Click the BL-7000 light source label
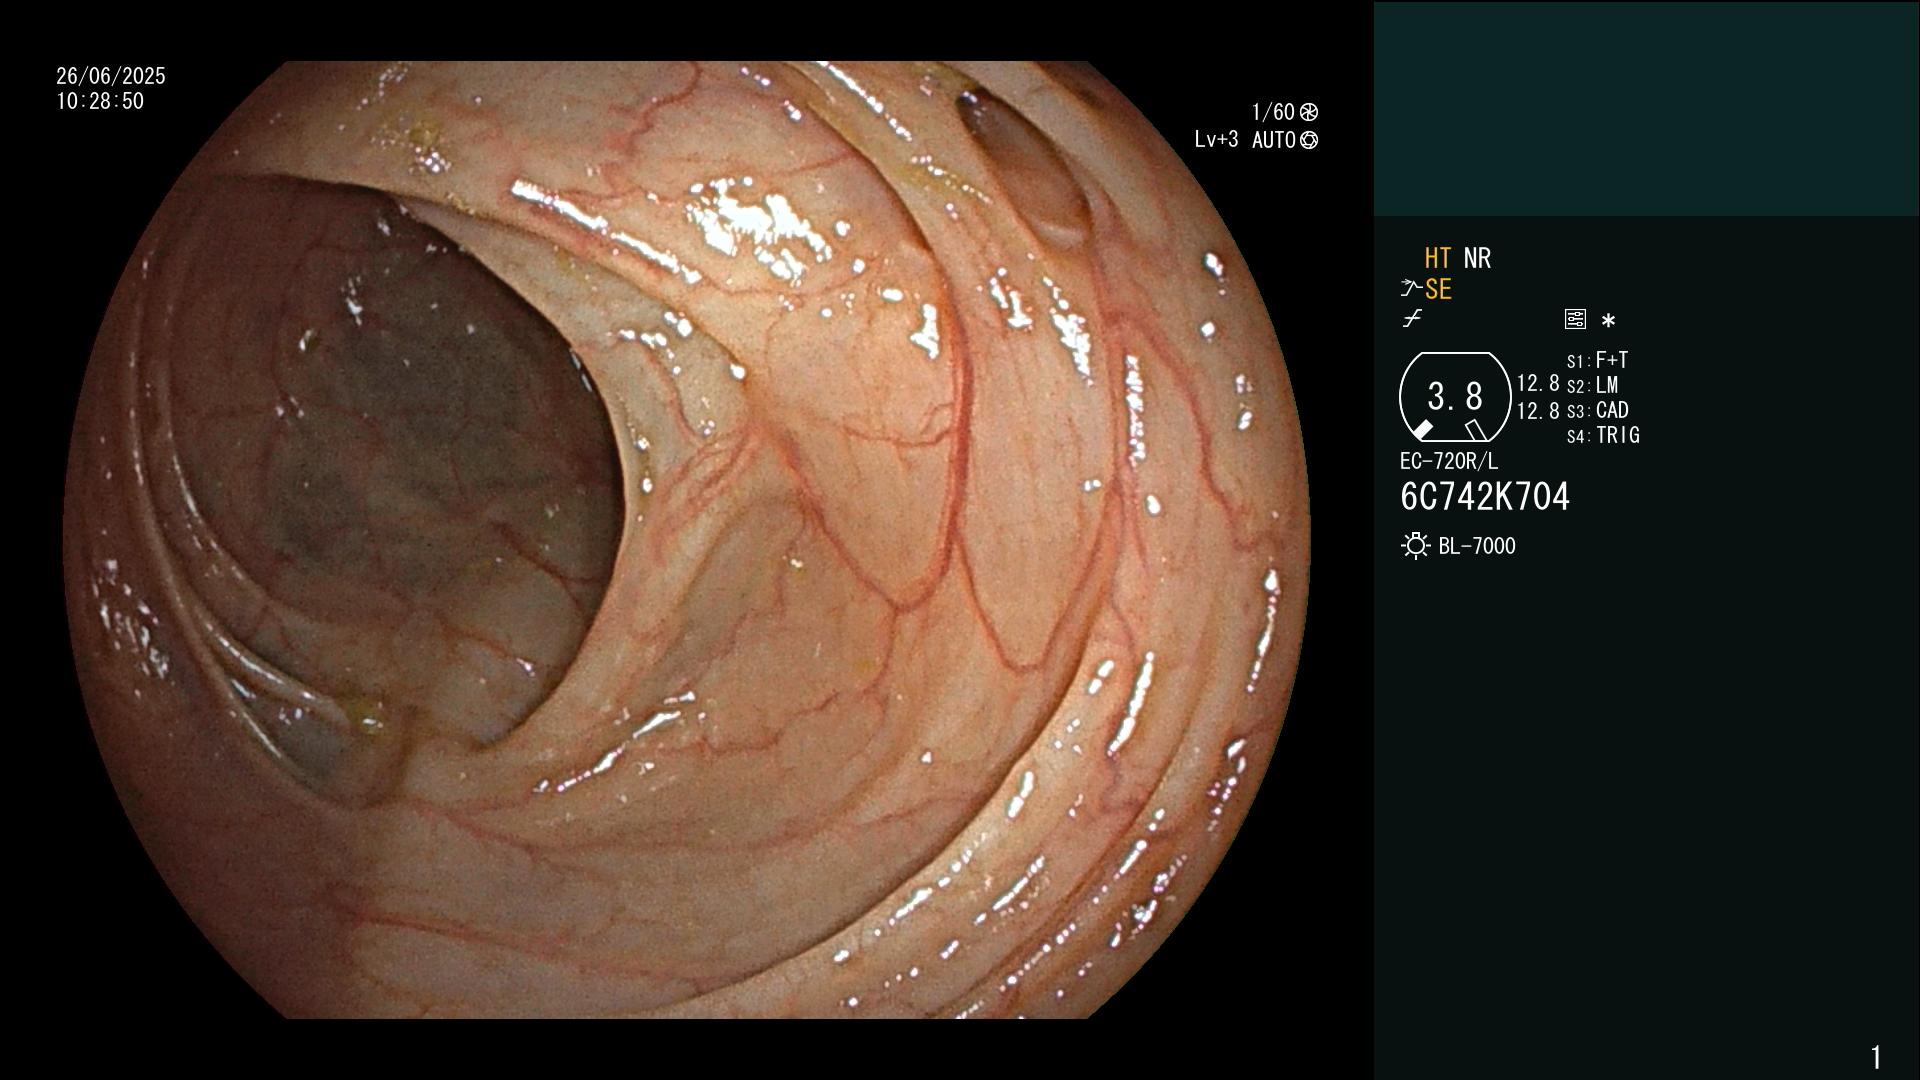1920x1080 pixels. point(1477,546)
